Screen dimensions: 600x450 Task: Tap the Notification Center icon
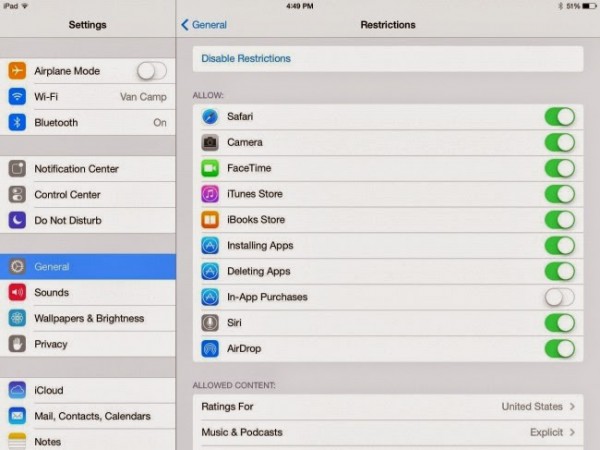pyautogui.click(x=17, y=169)
